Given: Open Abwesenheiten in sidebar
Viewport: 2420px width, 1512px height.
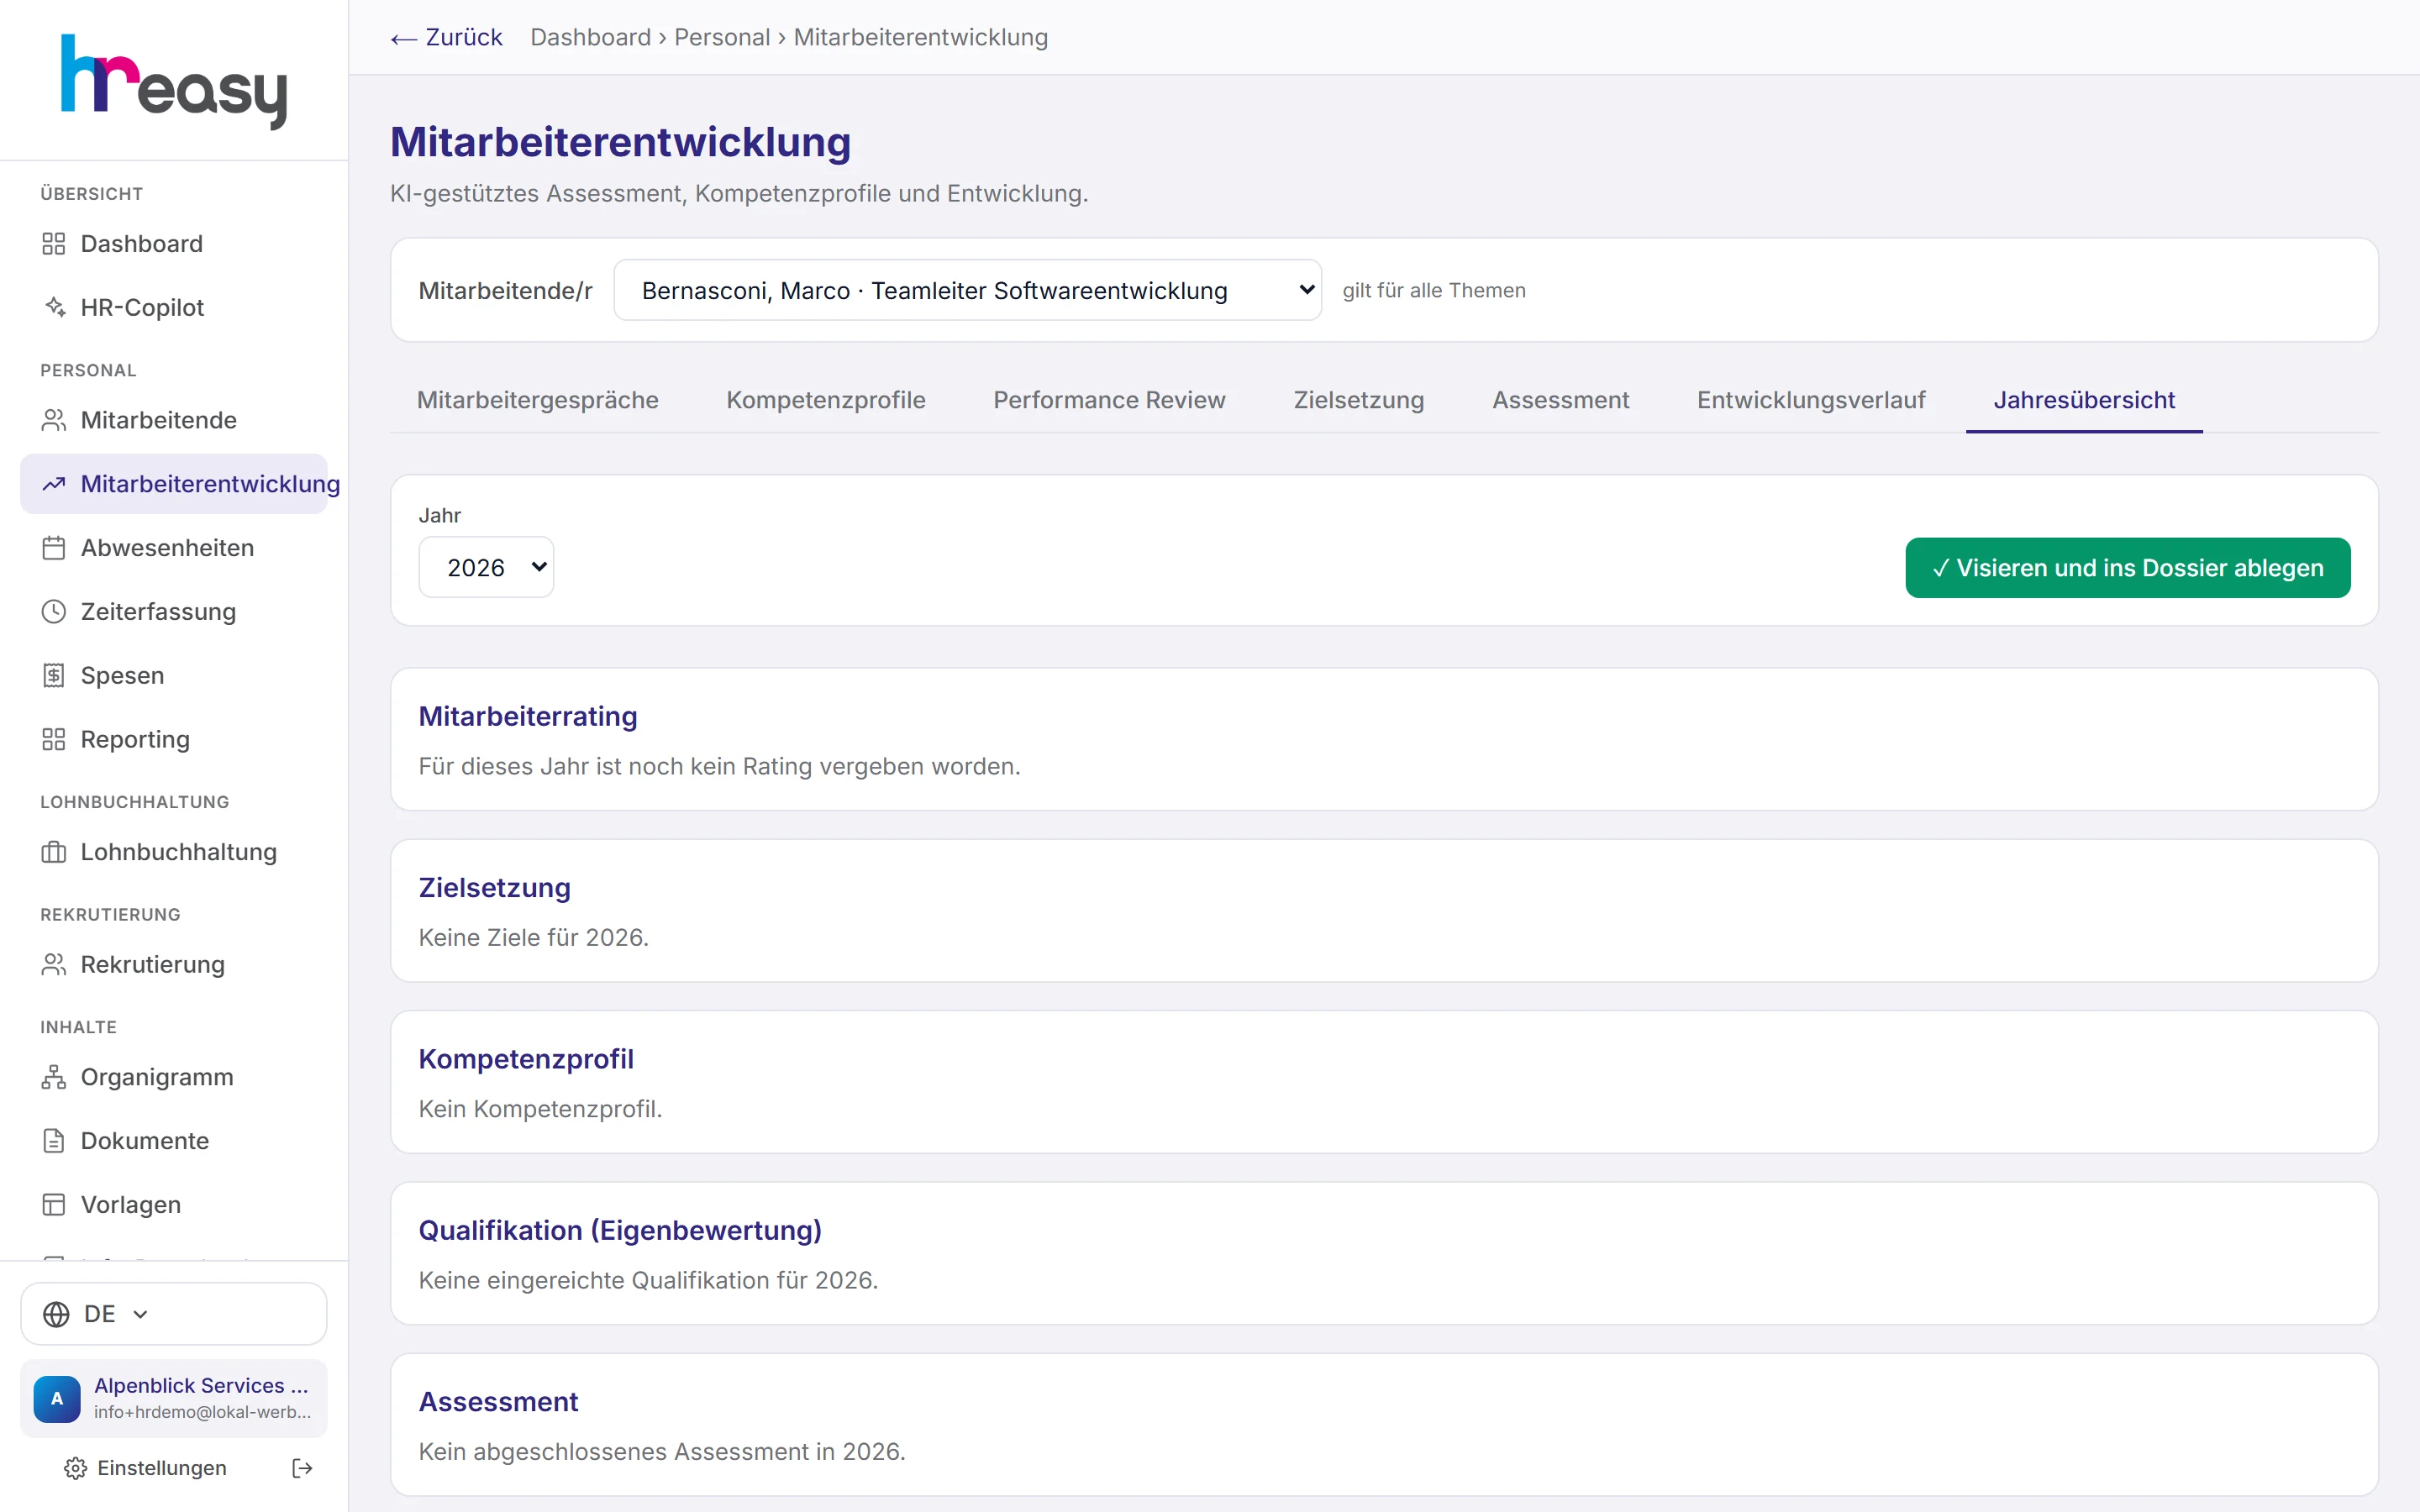Looking at the screenshot, I should tap(174, 548).
